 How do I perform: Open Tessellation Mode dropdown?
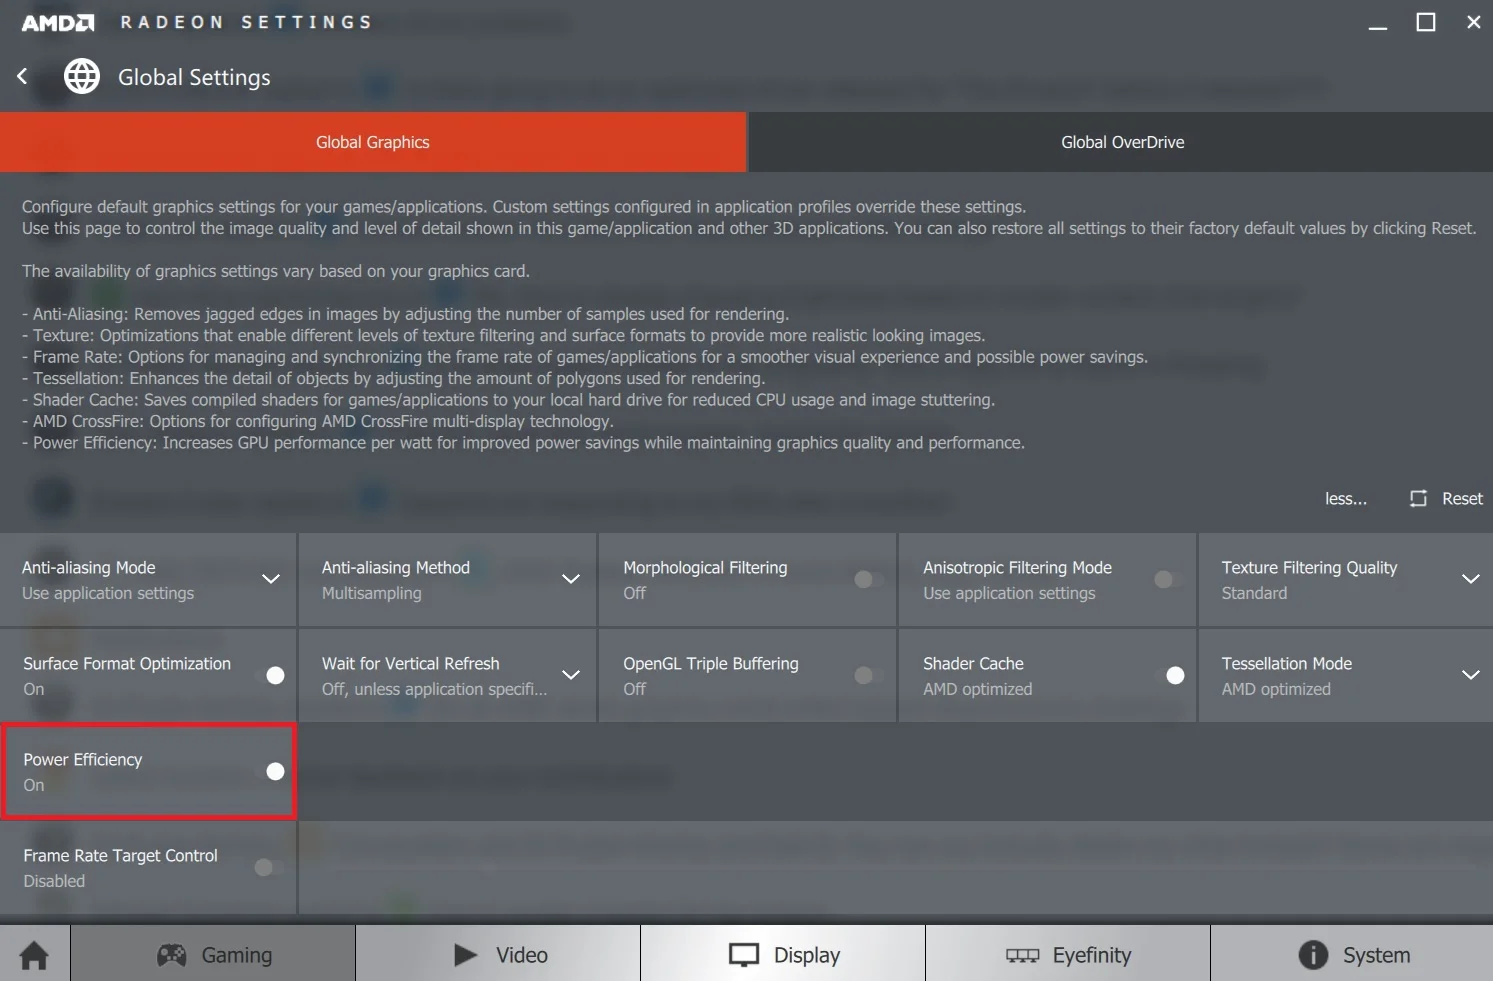(1470, 675)
